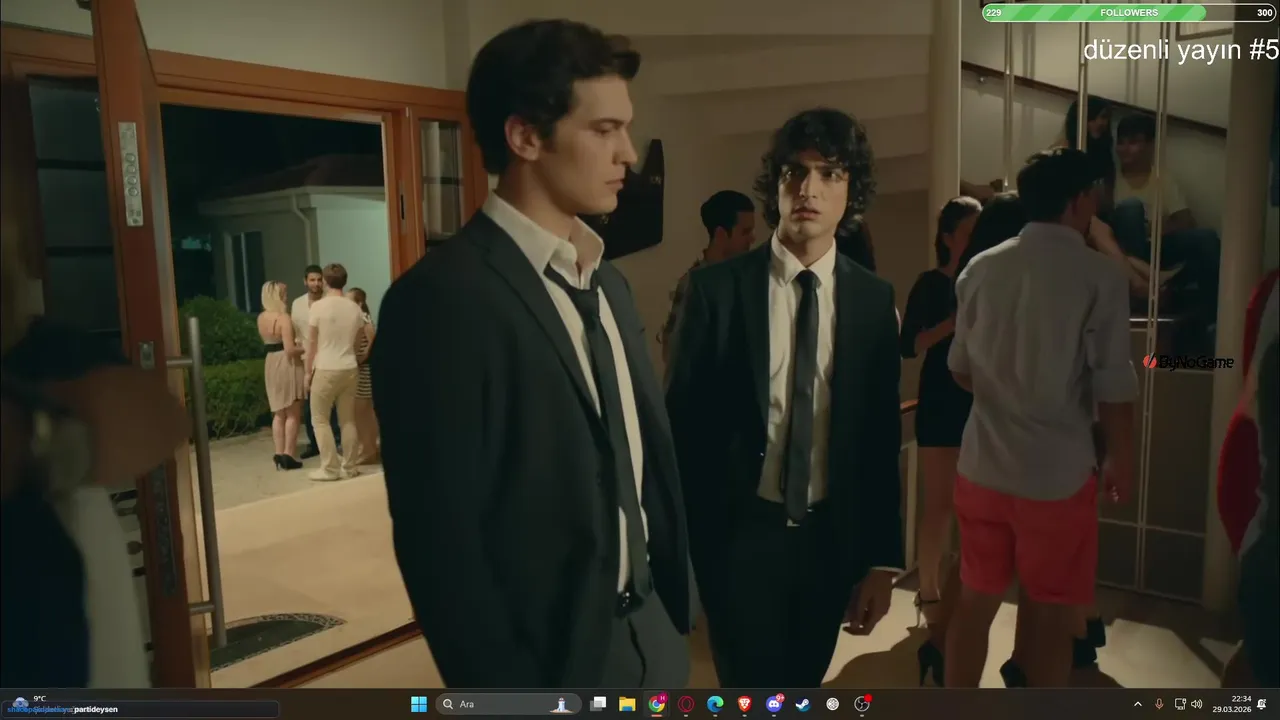The height and width of the screenshot is (720, 1280).
Task: Open Opera browser from the taskbar
Action: click(x=686, y=704)
